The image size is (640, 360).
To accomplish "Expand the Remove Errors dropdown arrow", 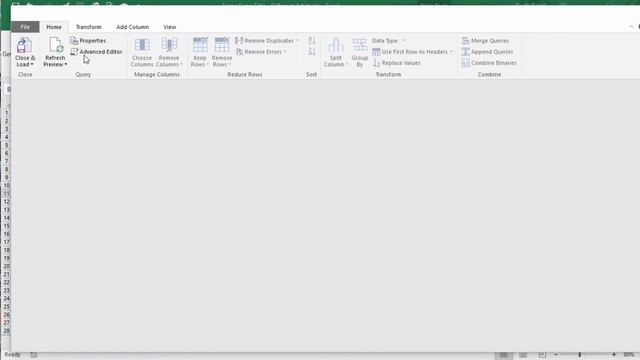I will (x=285, y=52).
